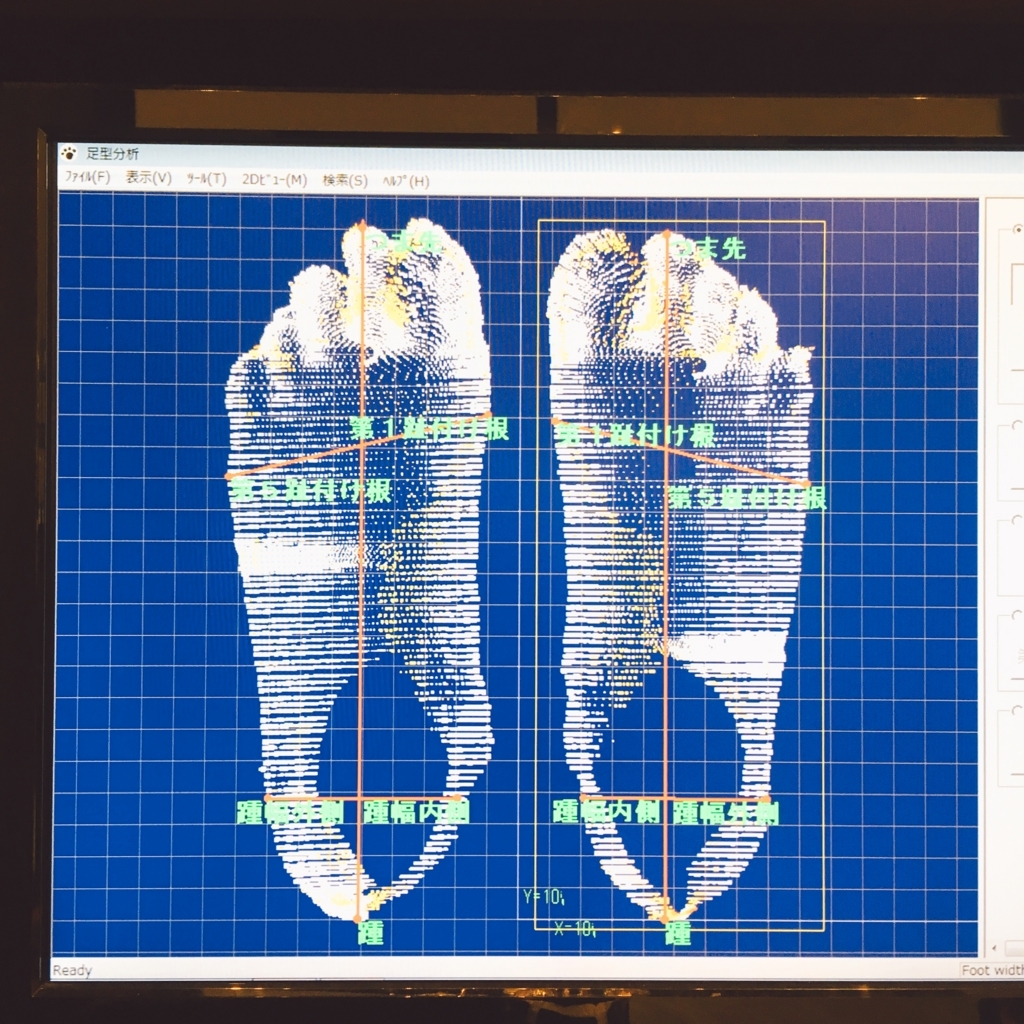Image resolution: width=1024 pixels, height=1024 pixels.
Task: Click the 踵幅内側 label on the right foot
Action: (607, 812)
